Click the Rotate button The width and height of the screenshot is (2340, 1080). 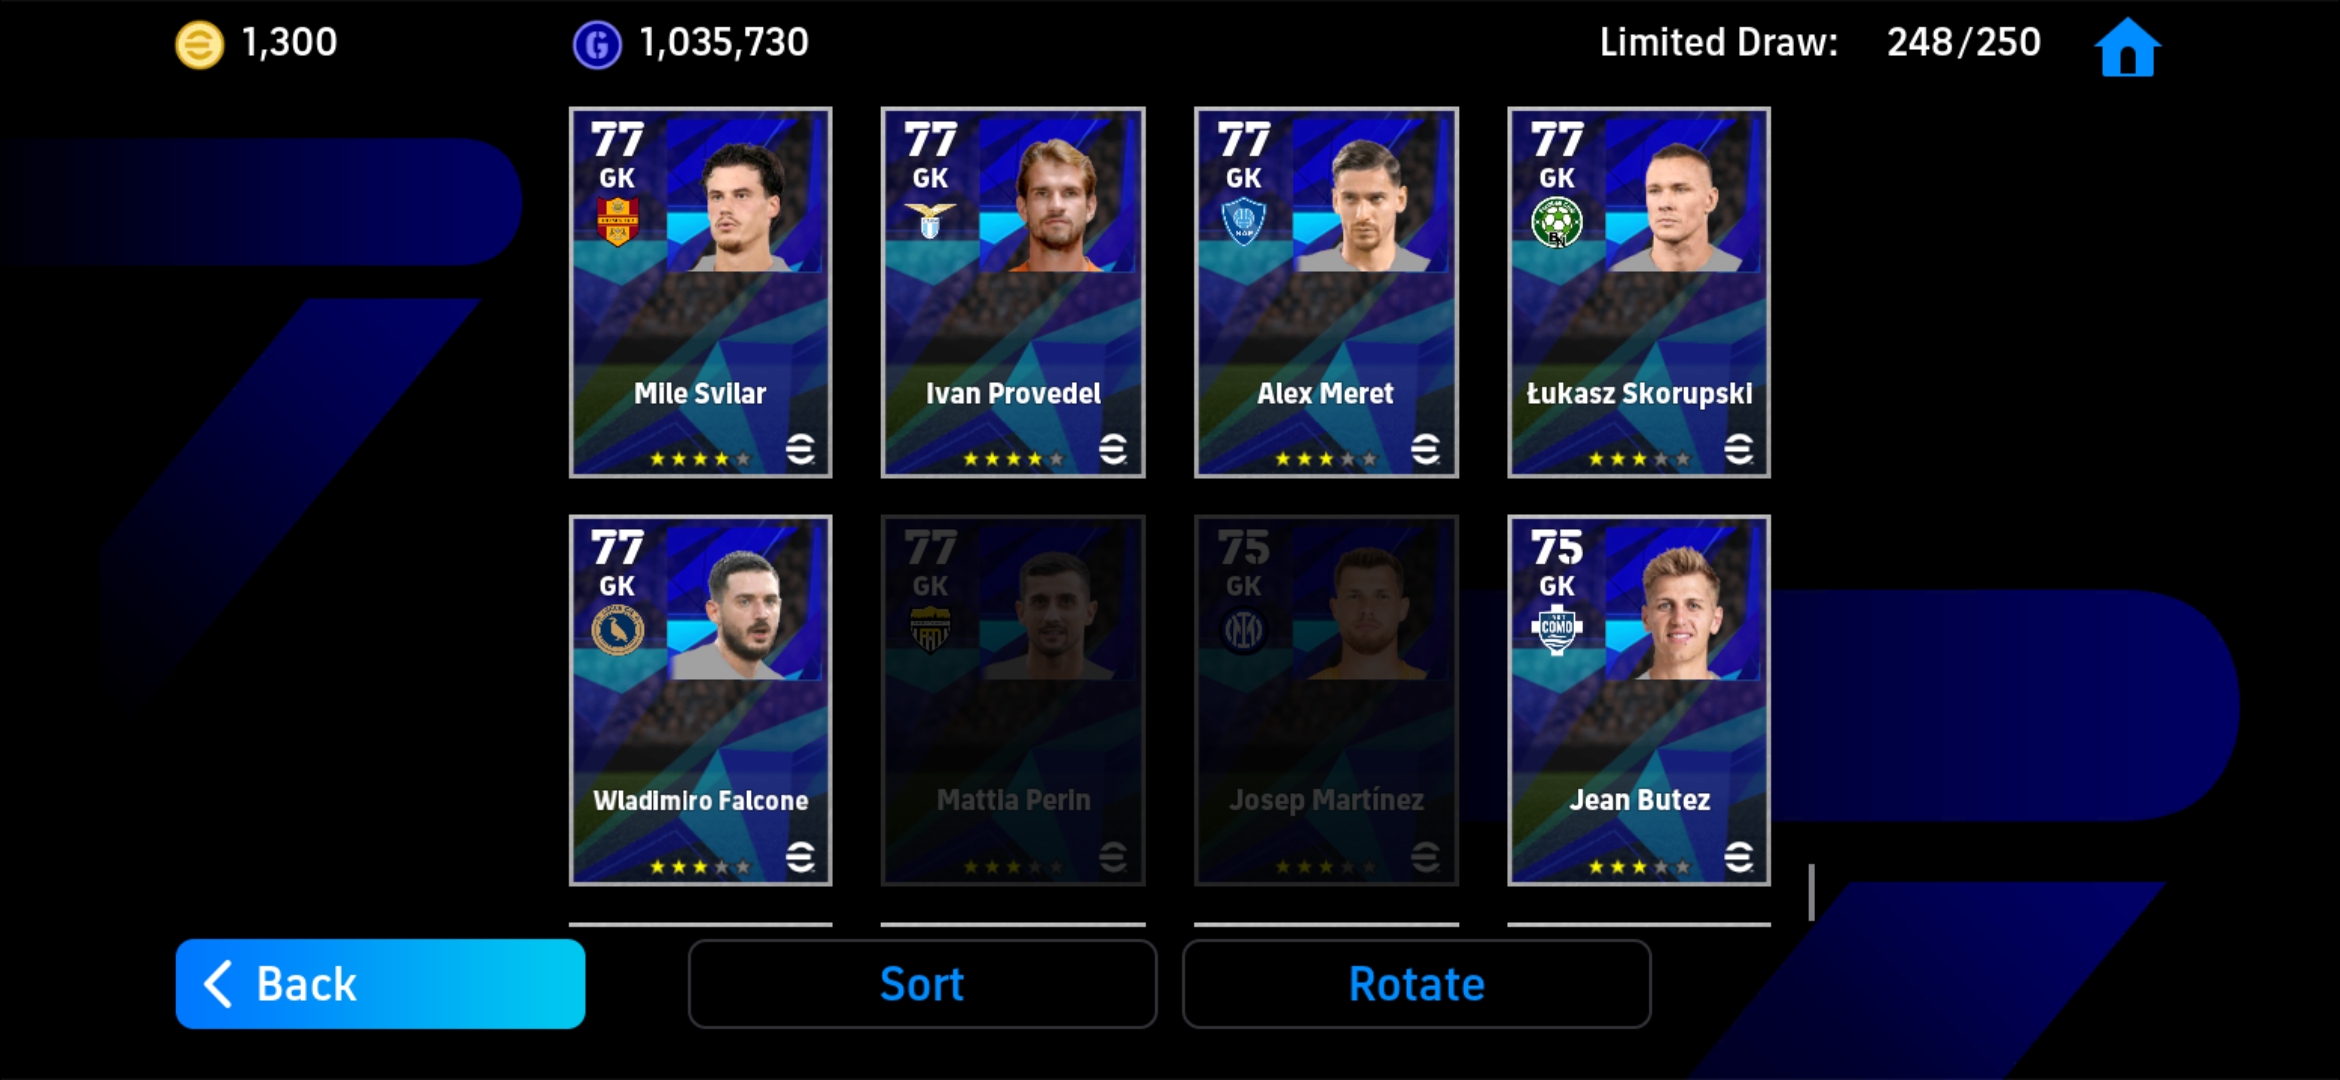coord(1416,984)
